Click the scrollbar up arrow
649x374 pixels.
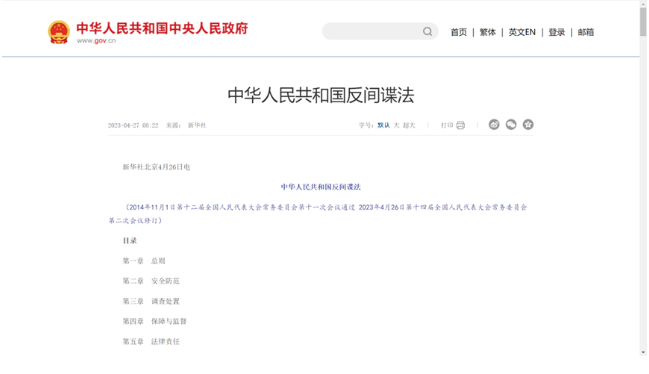[643, 3]
